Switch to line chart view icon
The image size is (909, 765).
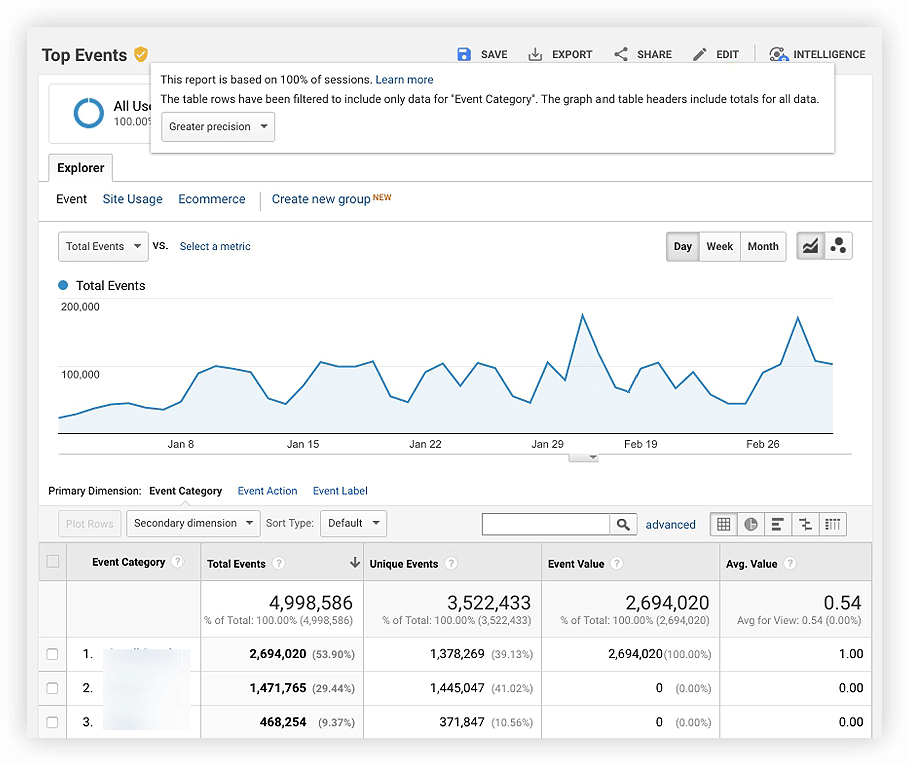(x=810, y=246)
